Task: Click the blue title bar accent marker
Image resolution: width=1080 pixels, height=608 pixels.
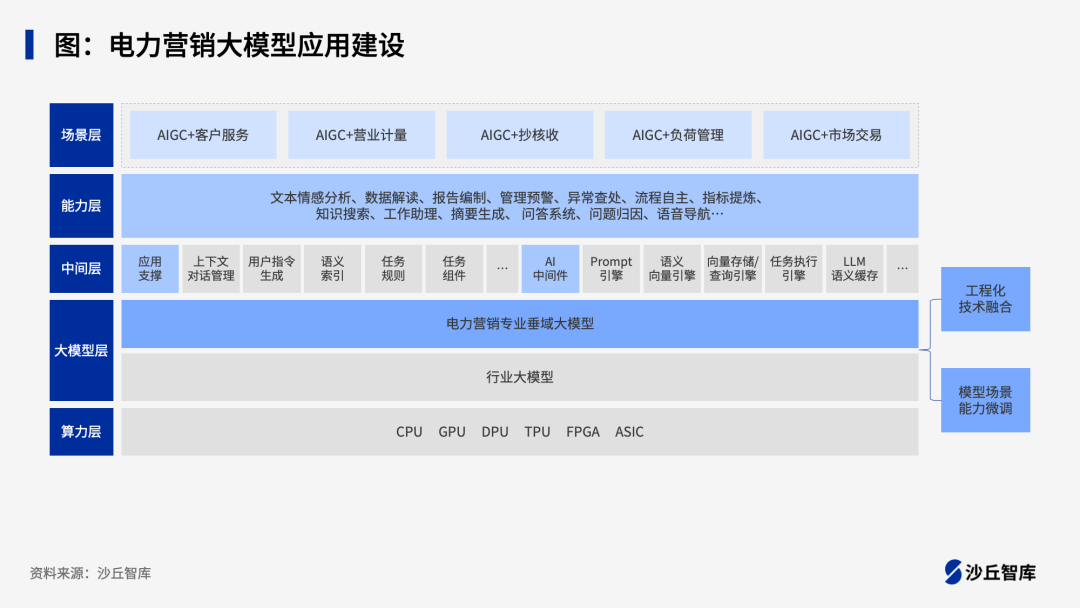Action: coord(27,42)
